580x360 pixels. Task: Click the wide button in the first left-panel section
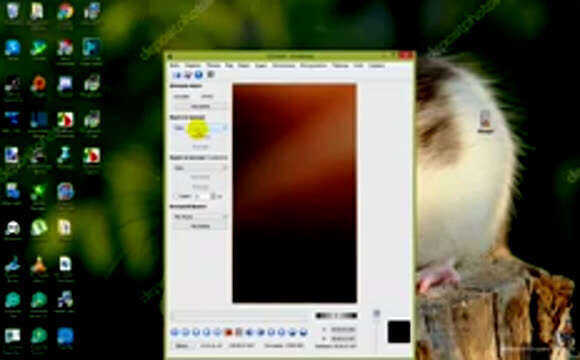pyautogui.click(x=200, y=107)
